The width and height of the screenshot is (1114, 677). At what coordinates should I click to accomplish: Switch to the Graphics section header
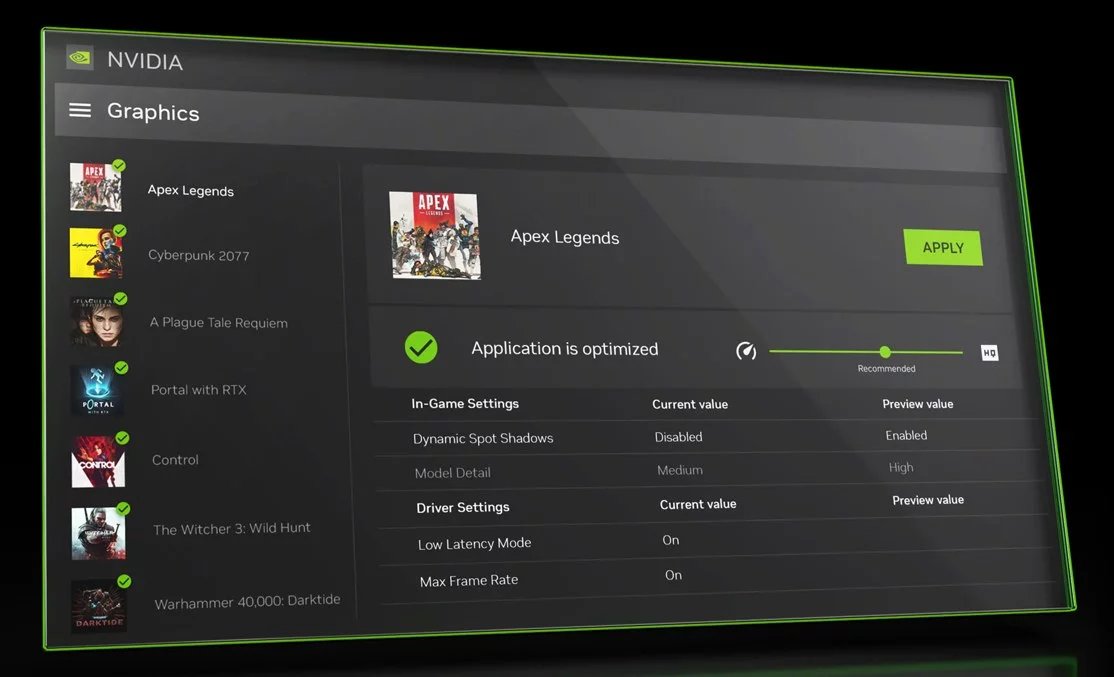coord(153,112)
